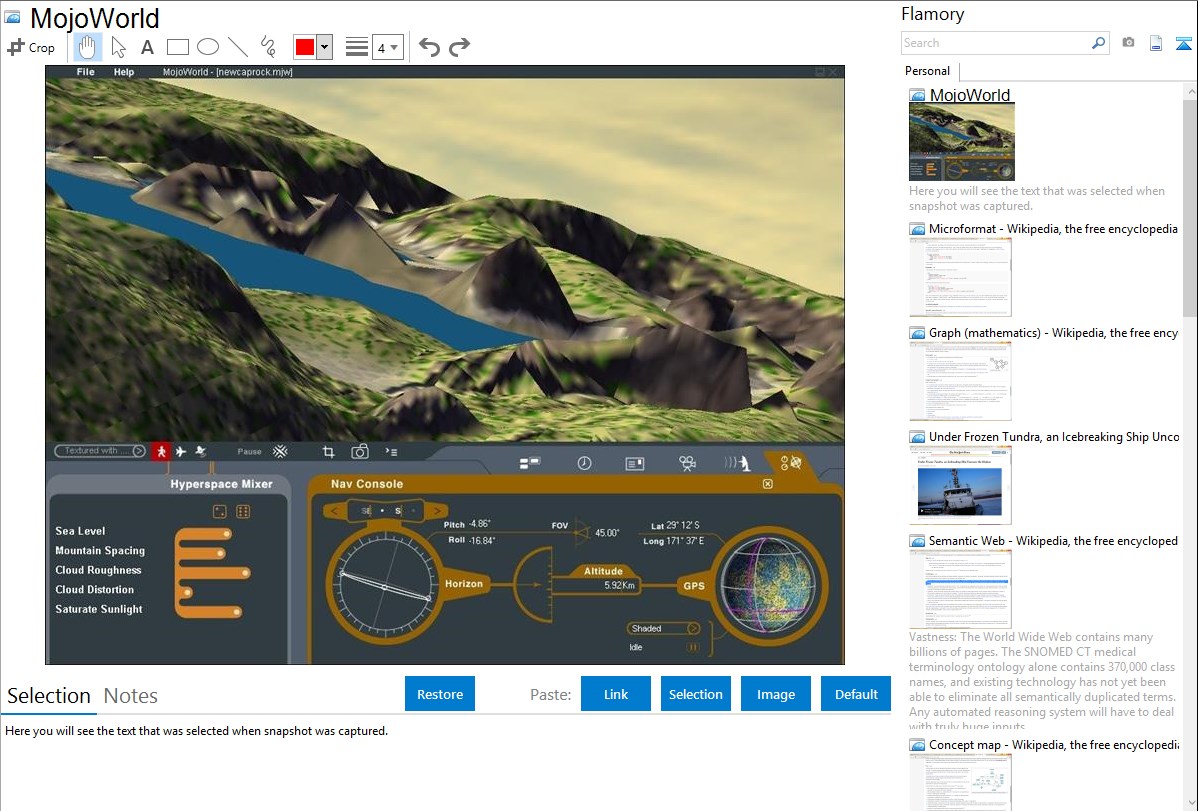Click the page document icon in Flamory
The image size is (1198, 811).
click(x=1156, y=43)
